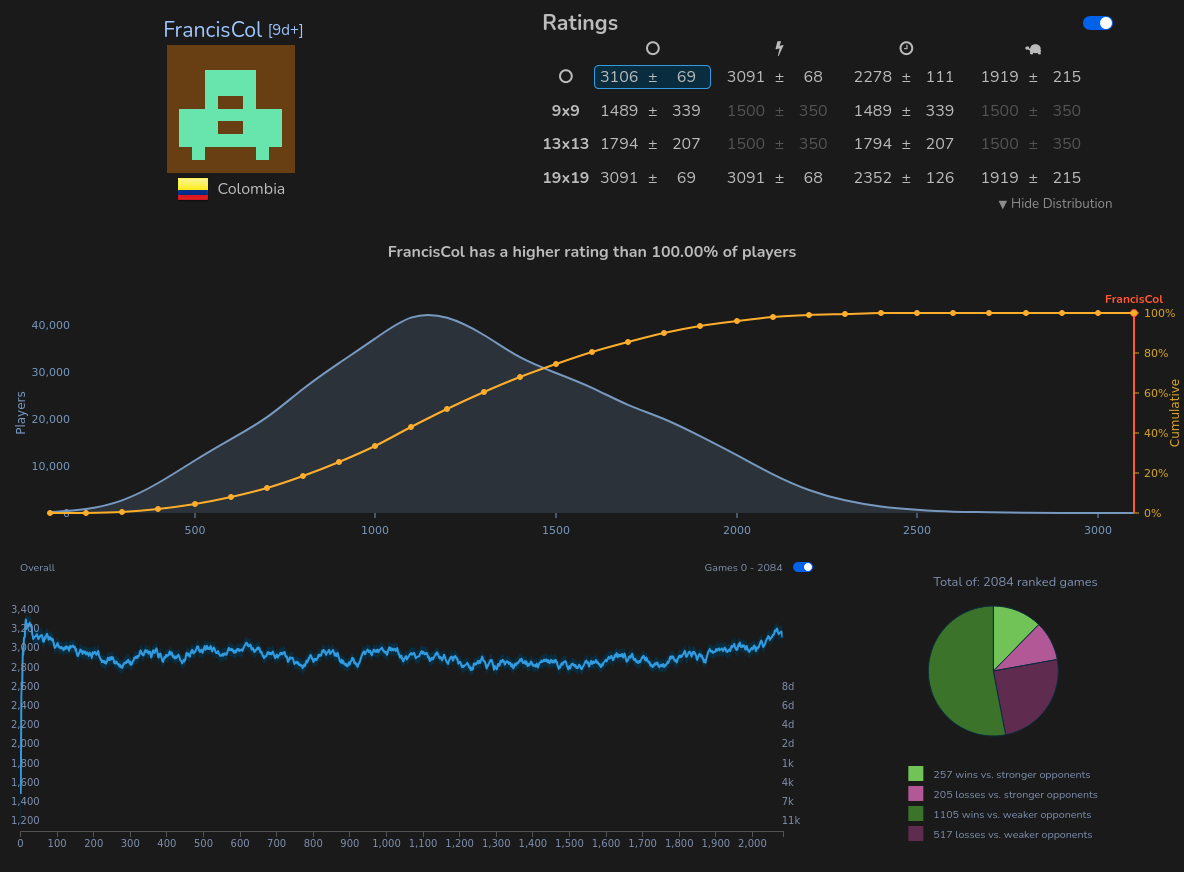The height and width of the screenshot is (872, 1184).
Task: Click the overall speed circle icon column header
Action: pyautogui.click(x=652, y=48)
